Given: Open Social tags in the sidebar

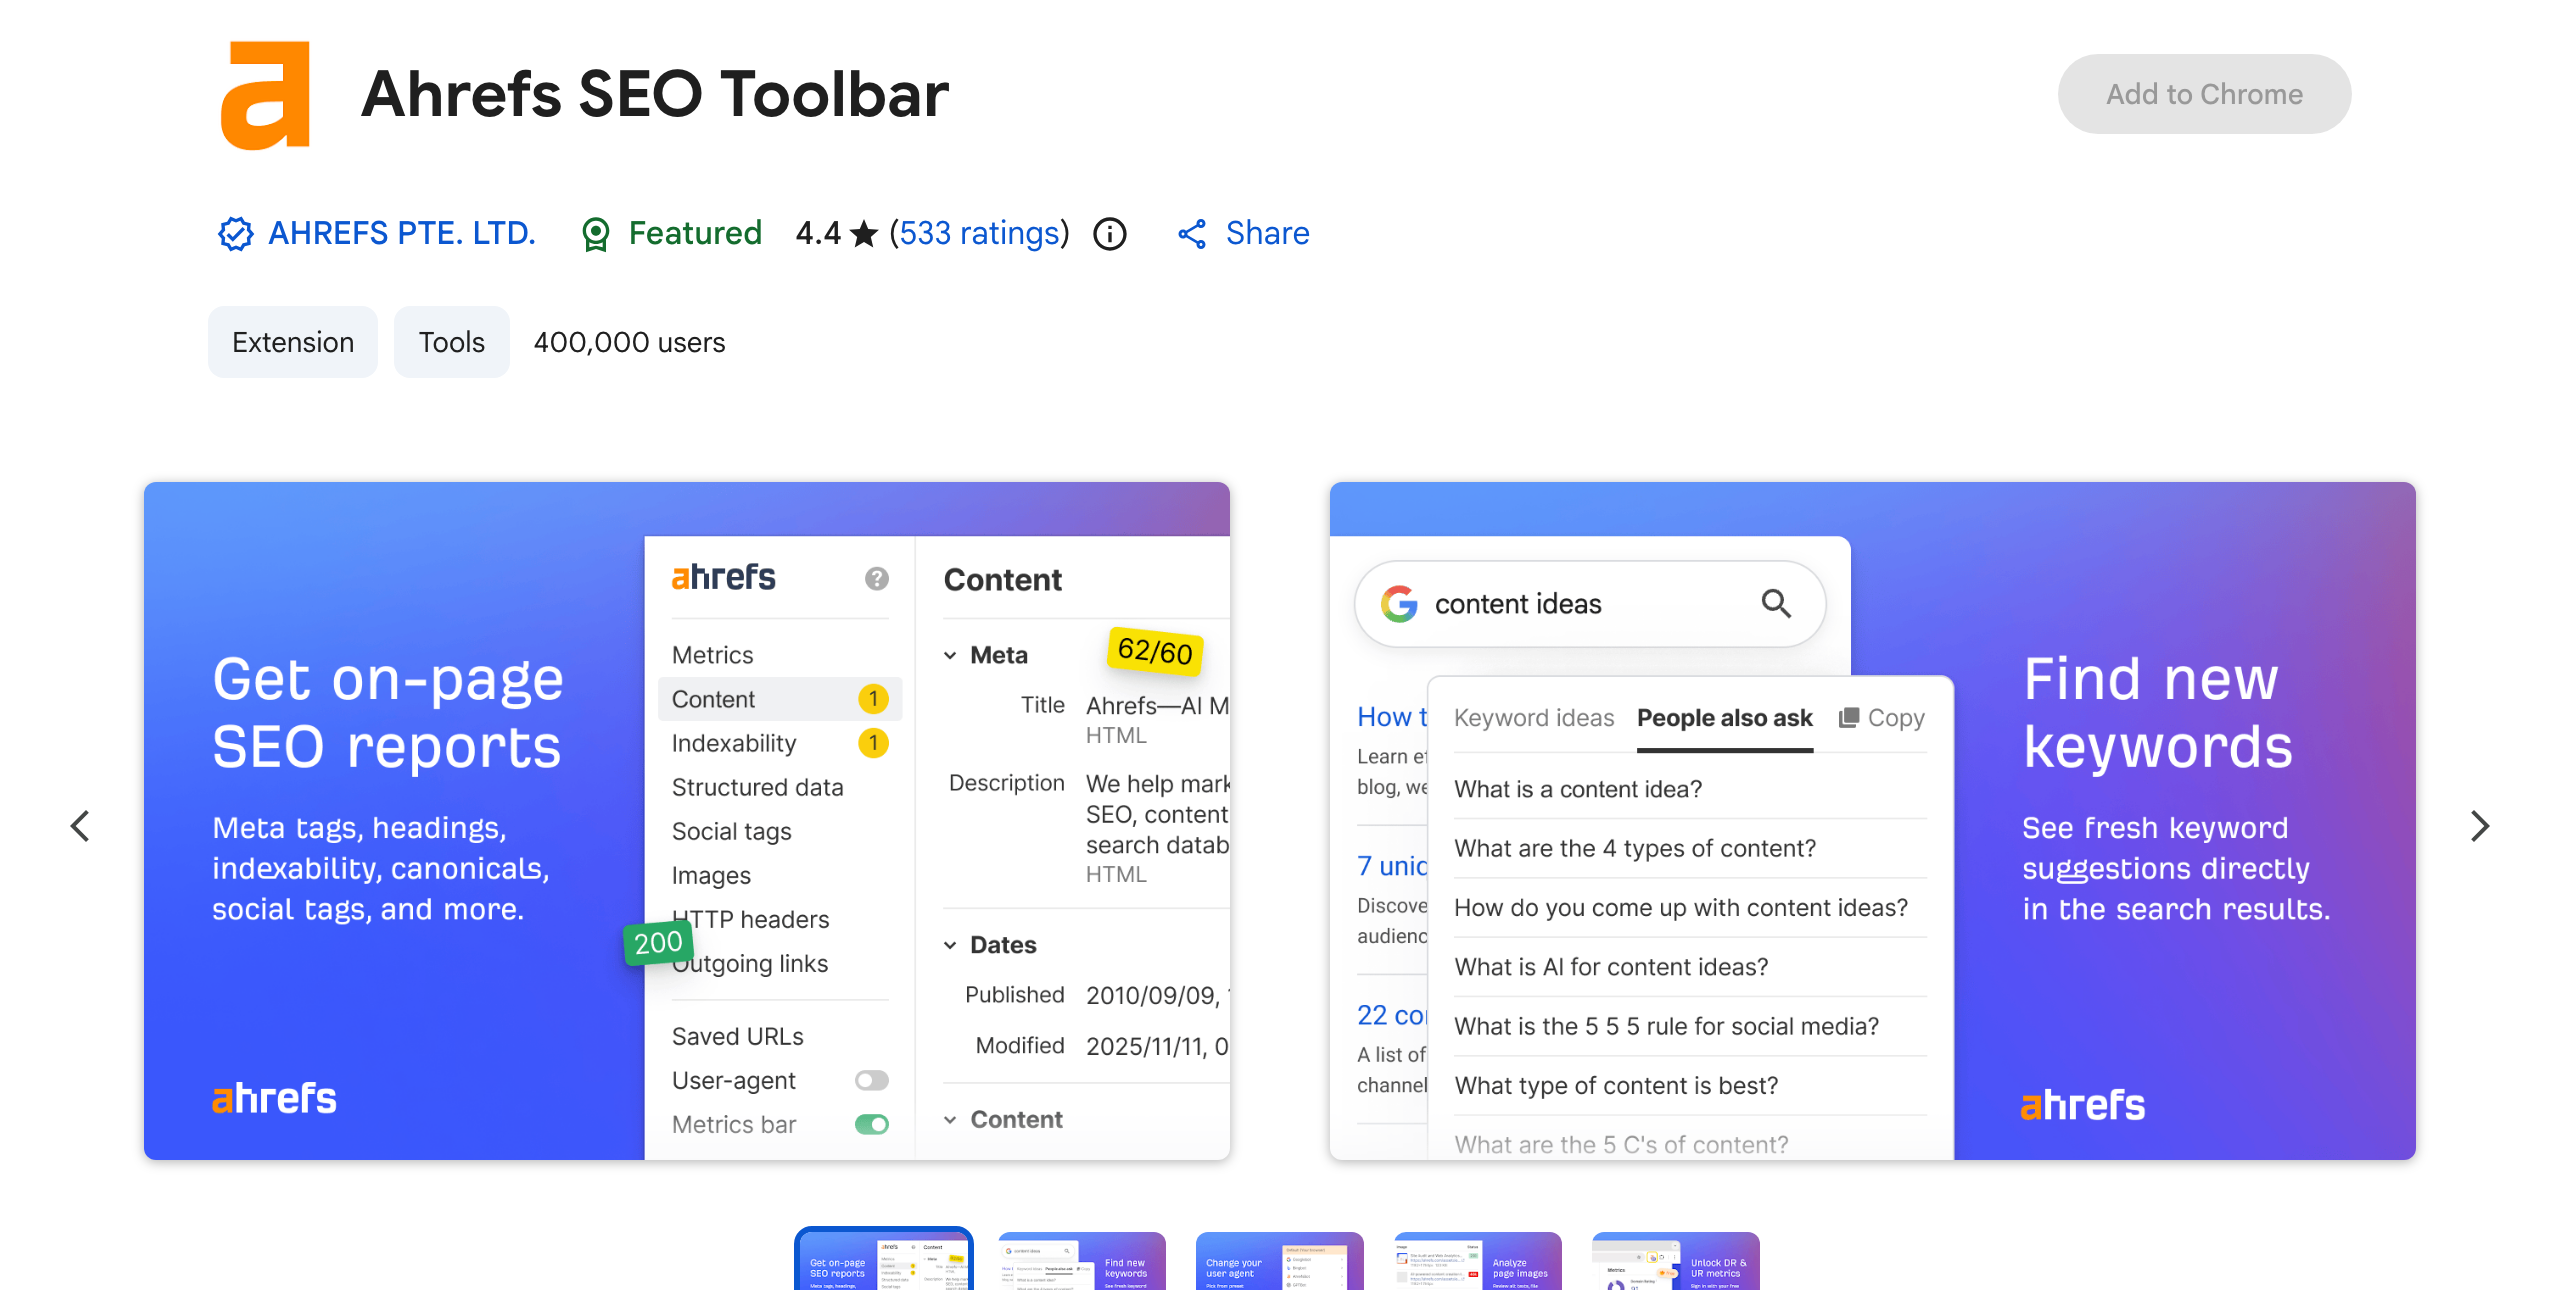Looking at the screenshot, I should coord(731,831).
